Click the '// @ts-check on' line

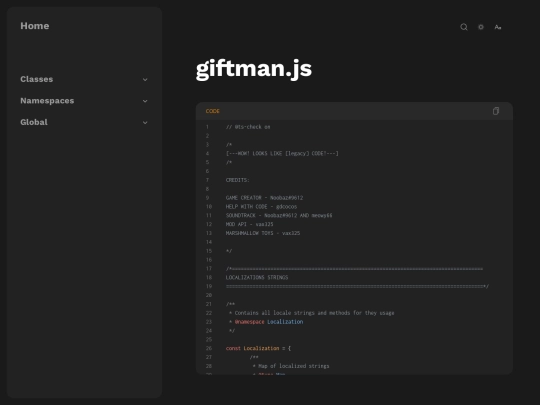(x=248, y=127)
